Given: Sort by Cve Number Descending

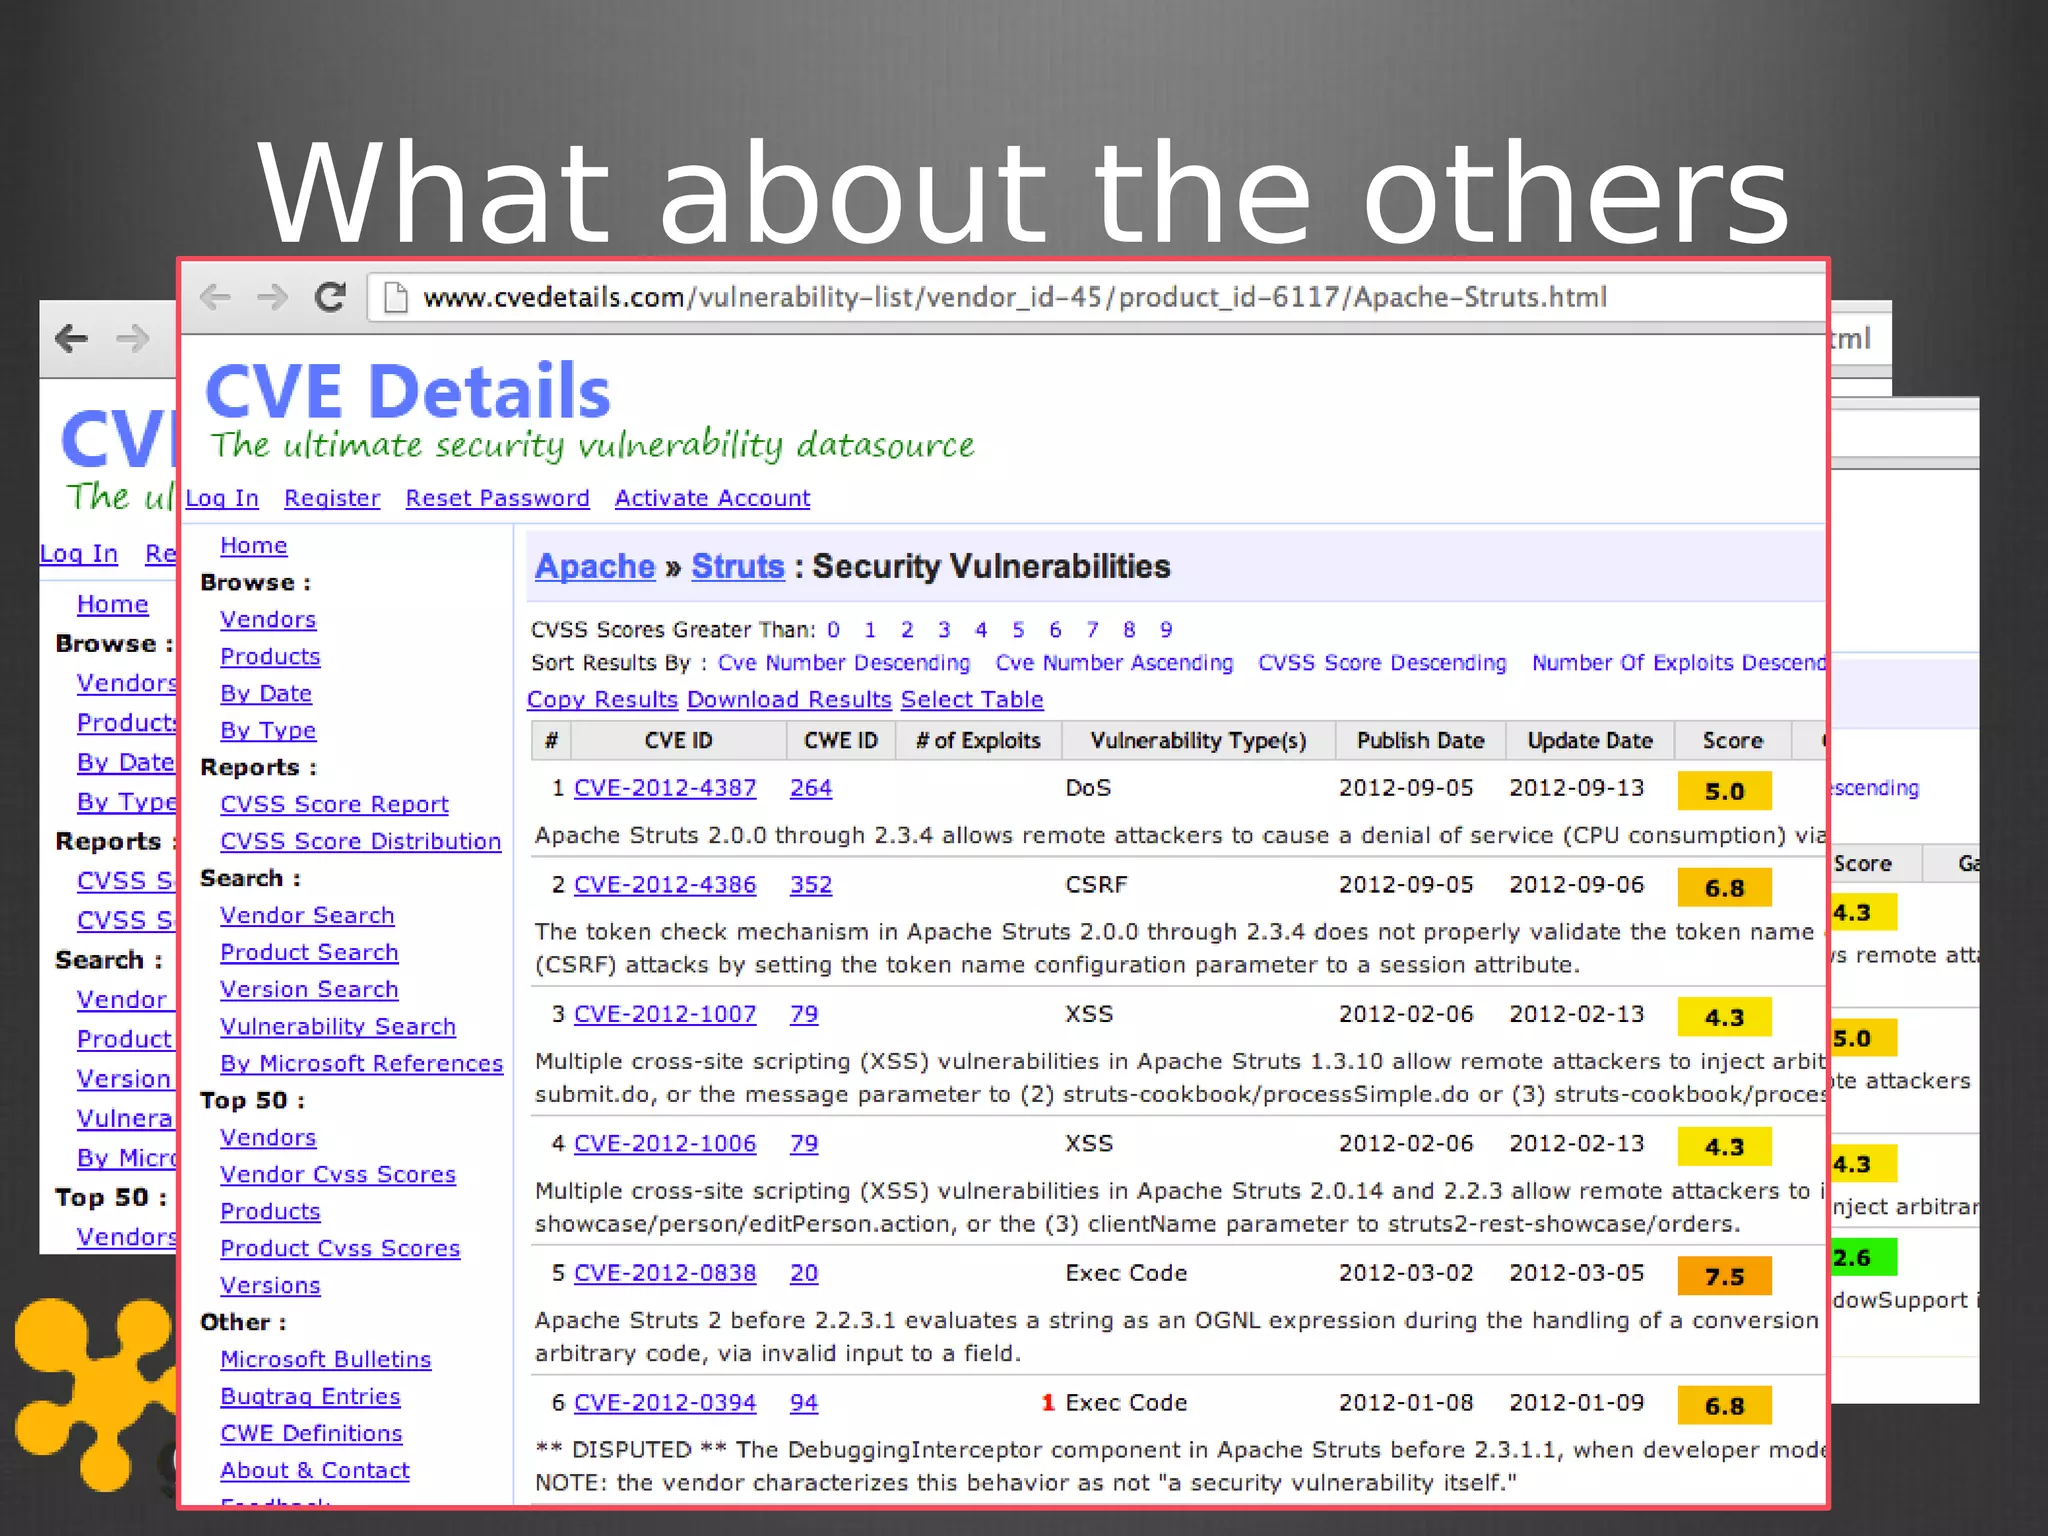Looking at the screenshot, I should pyautogui.click(x=844, y=663).
